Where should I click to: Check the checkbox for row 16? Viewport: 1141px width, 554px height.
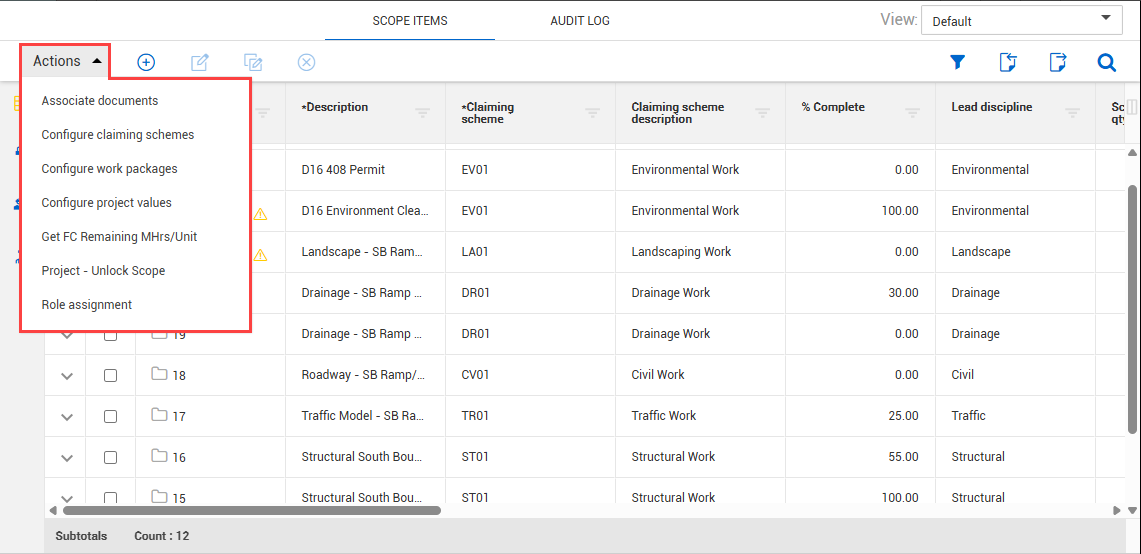(x=111, y=458)
